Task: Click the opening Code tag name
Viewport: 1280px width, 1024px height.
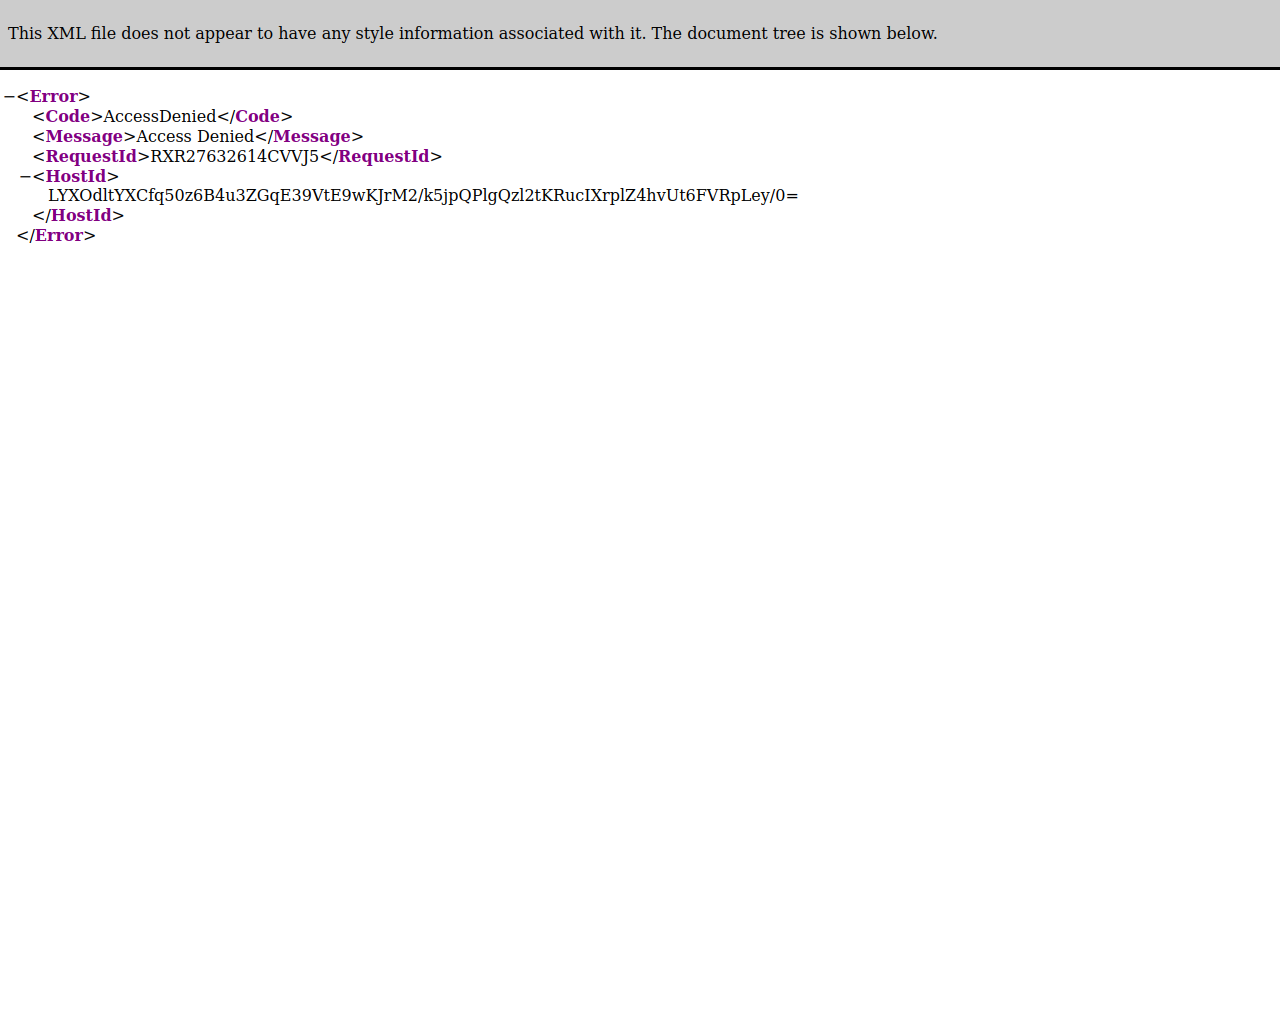Action: coord(68,117)
